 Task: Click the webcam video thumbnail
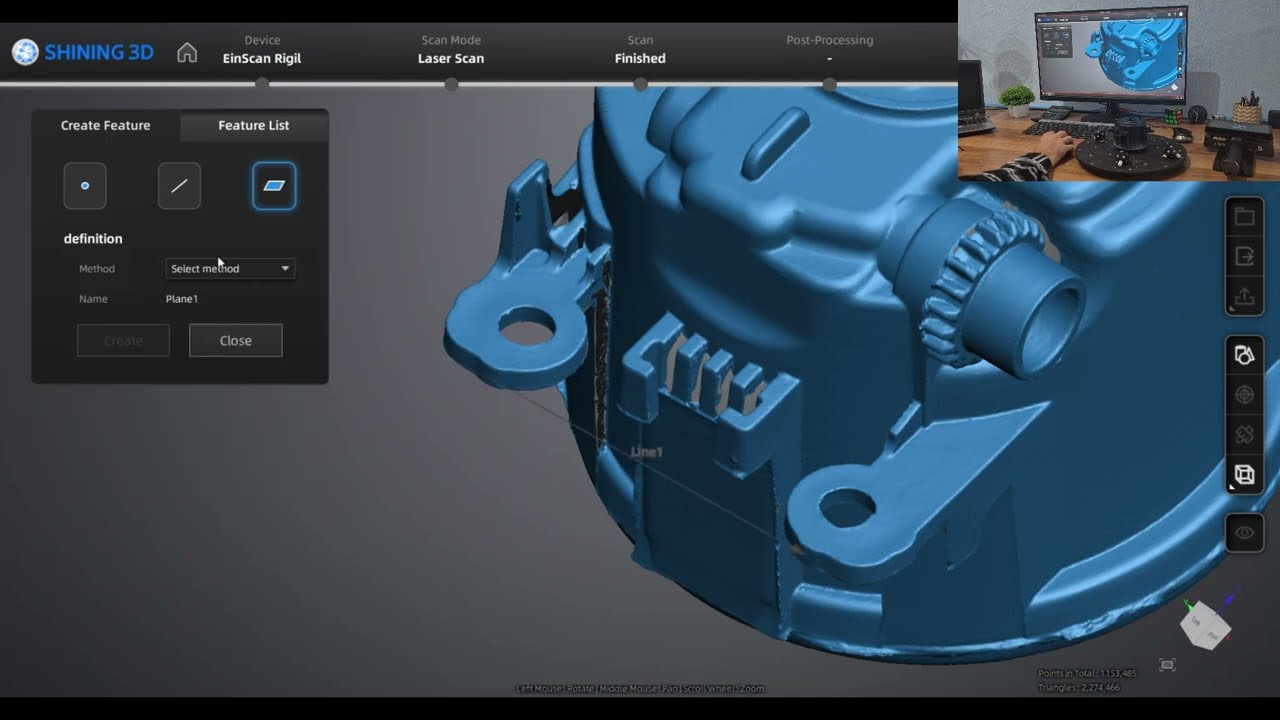(1119, 90)
